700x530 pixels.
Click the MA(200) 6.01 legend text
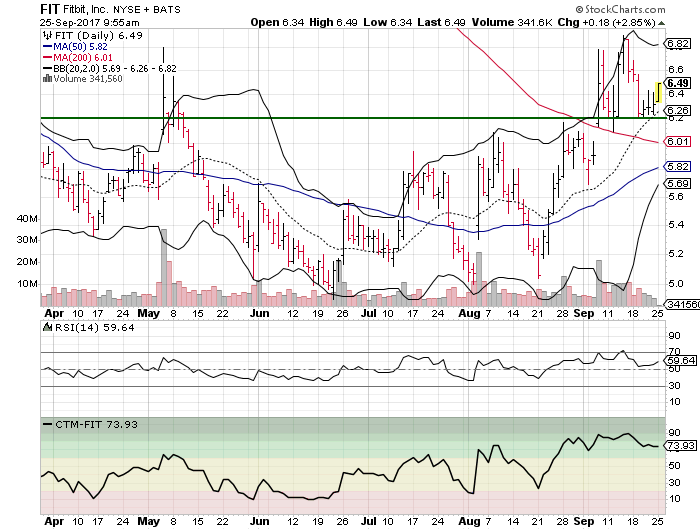click(83, 58)
